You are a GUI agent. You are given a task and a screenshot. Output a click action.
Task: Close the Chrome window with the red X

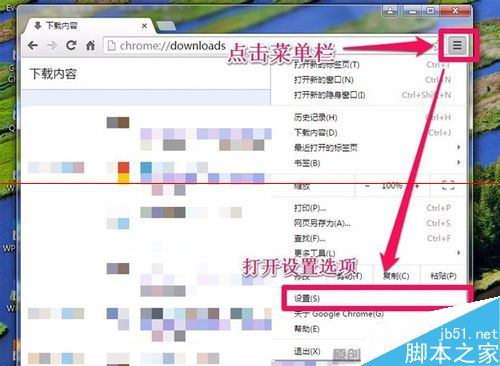[455, 11]
